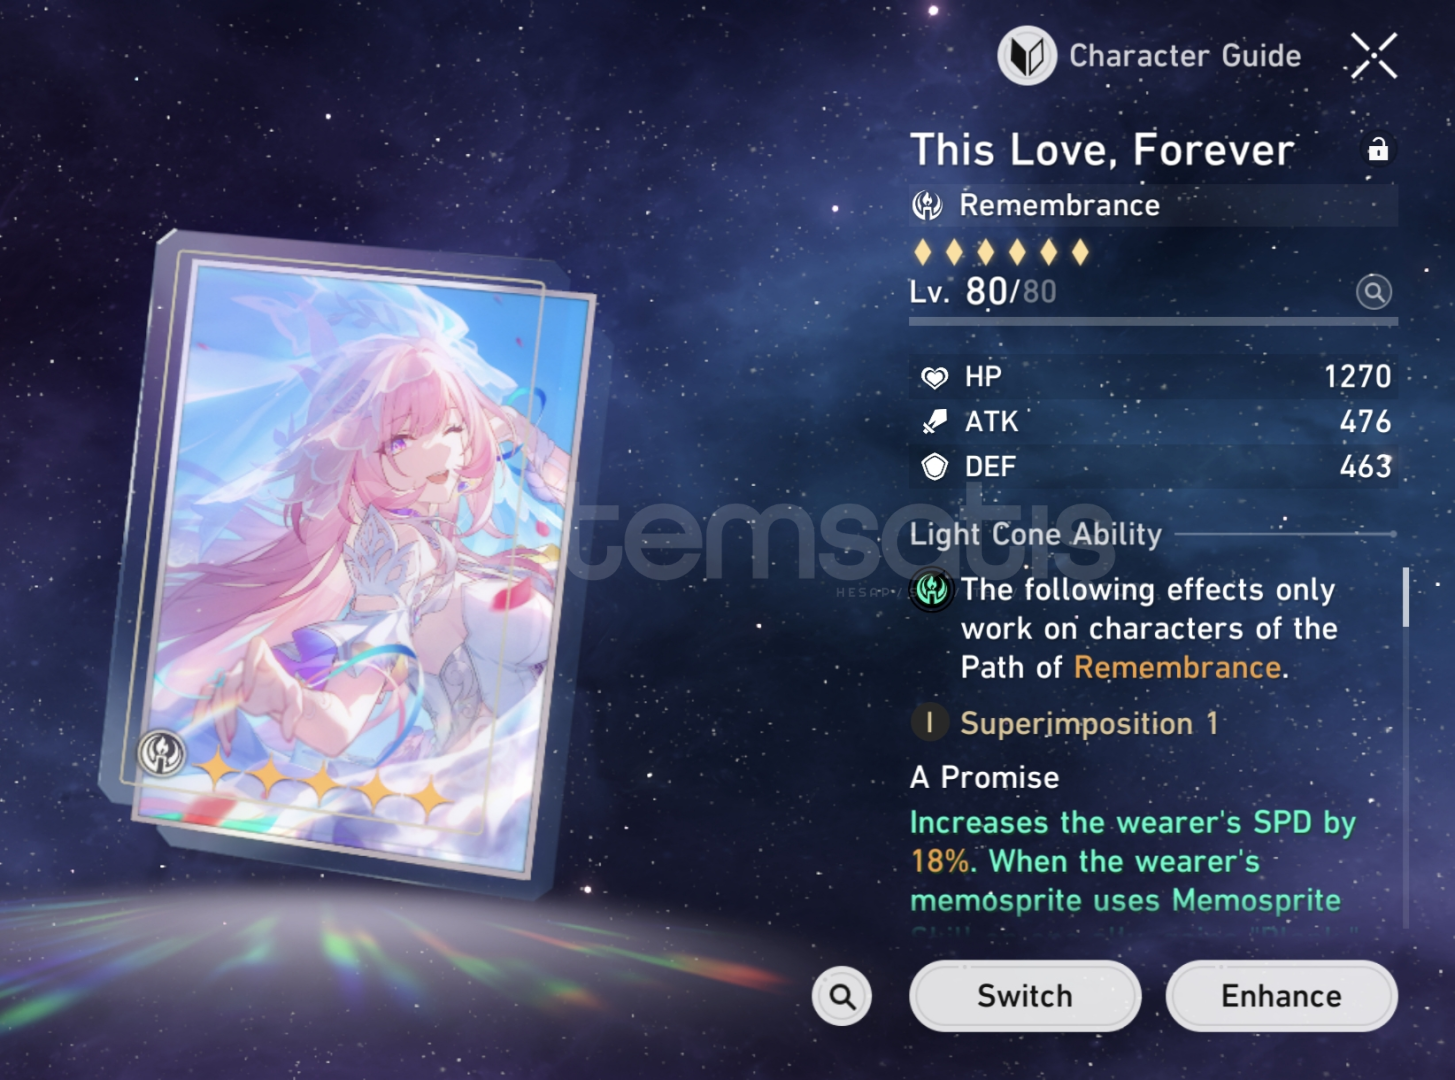
Task: Click the orange Remembrance keyword link
Action: (1177, 667)
